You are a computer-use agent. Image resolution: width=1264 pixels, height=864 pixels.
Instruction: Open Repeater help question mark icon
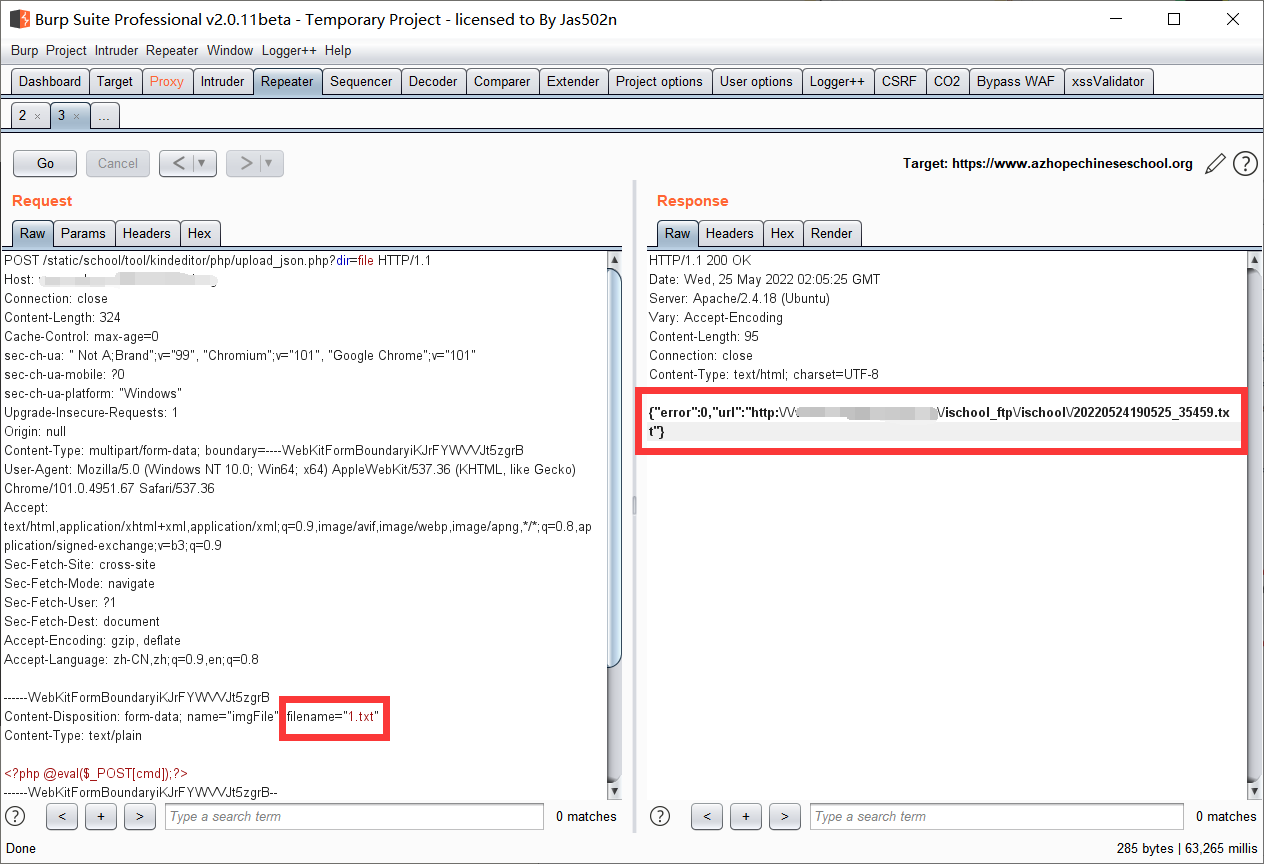[1245, 164]
